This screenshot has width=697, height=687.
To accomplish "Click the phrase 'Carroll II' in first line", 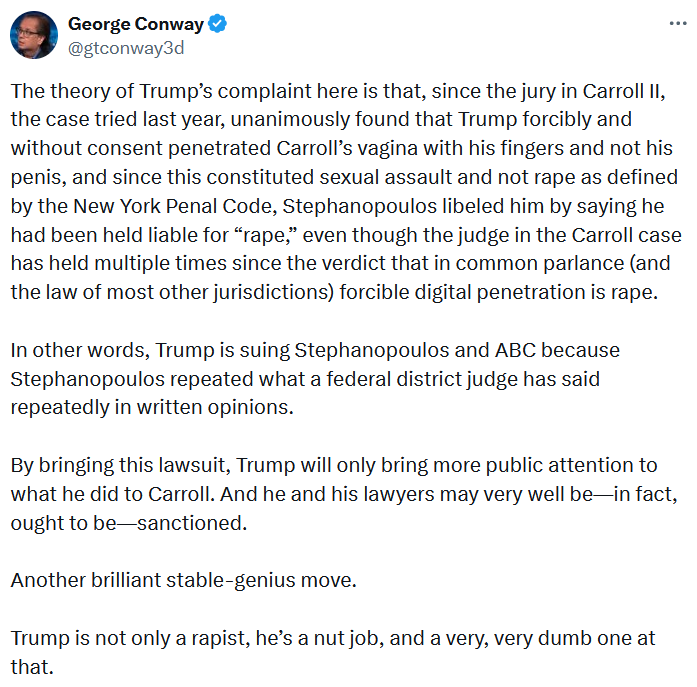I will point(623,91).
